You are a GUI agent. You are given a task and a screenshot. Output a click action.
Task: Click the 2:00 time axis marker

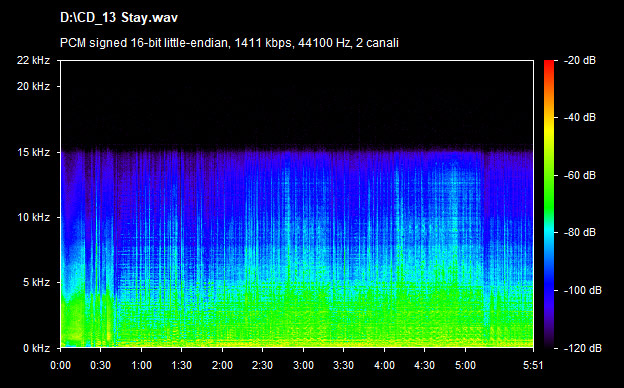[x=222, y=365]
